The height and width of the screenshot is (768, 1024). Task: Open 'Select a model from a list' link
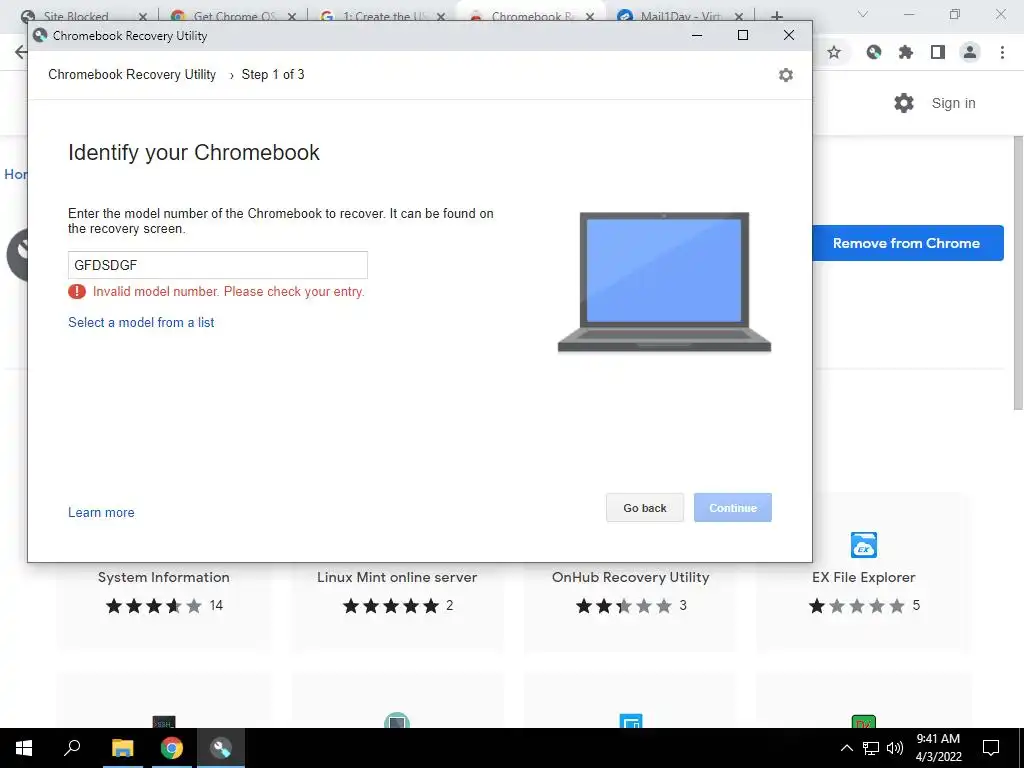click(x=141, y=323)
